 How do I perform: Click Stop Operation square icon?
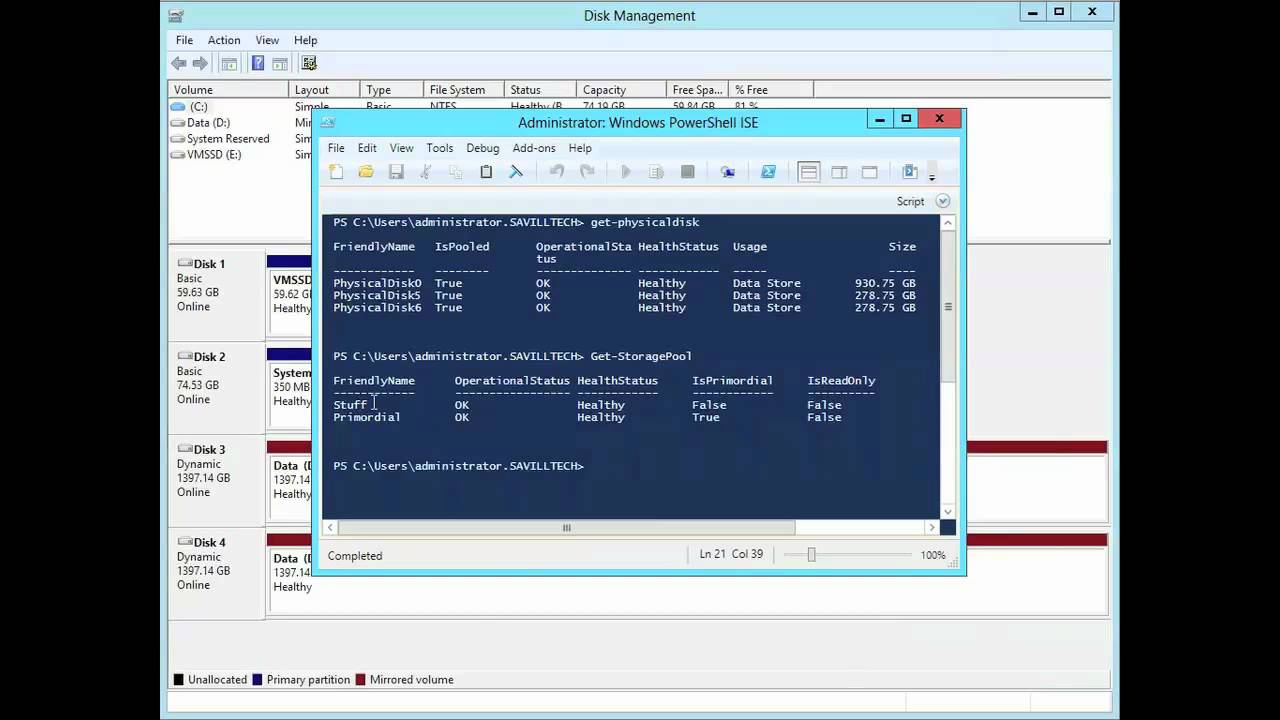point(688,172)
